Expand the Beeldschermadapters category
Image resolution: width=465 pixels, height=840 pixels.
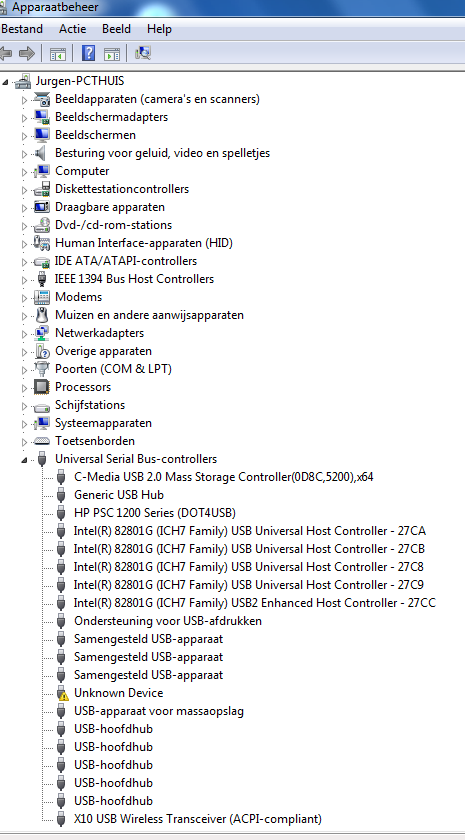tap(24, 117)
